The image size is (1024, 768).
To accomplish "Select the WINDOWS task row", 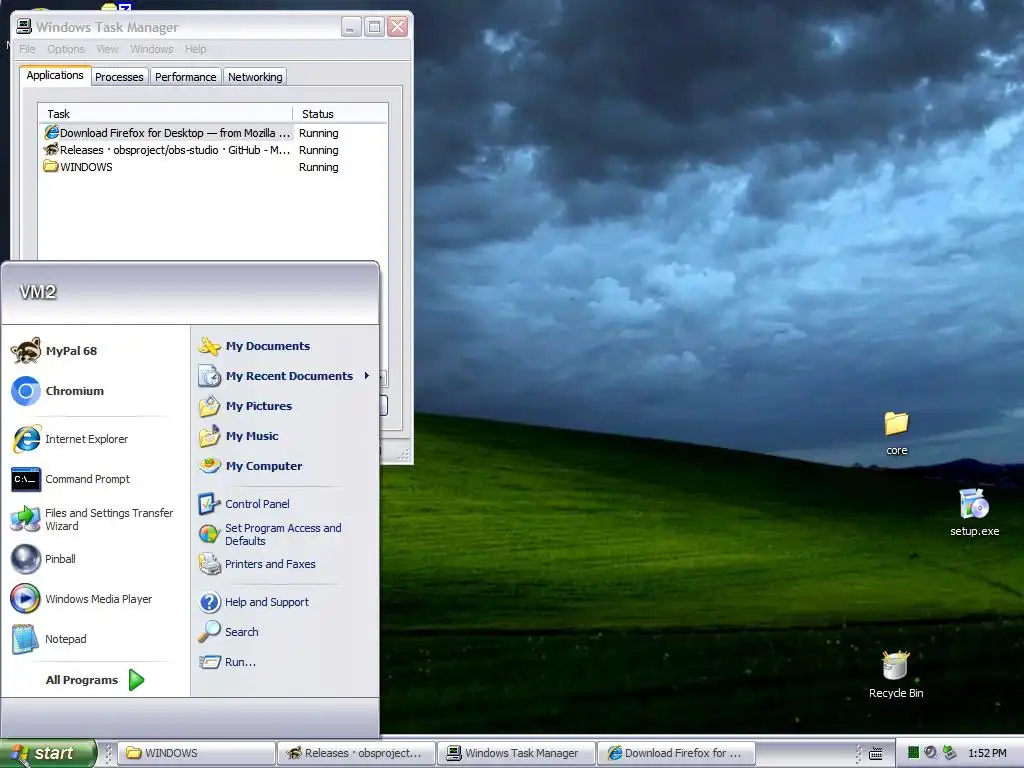I will click(213, 167).
